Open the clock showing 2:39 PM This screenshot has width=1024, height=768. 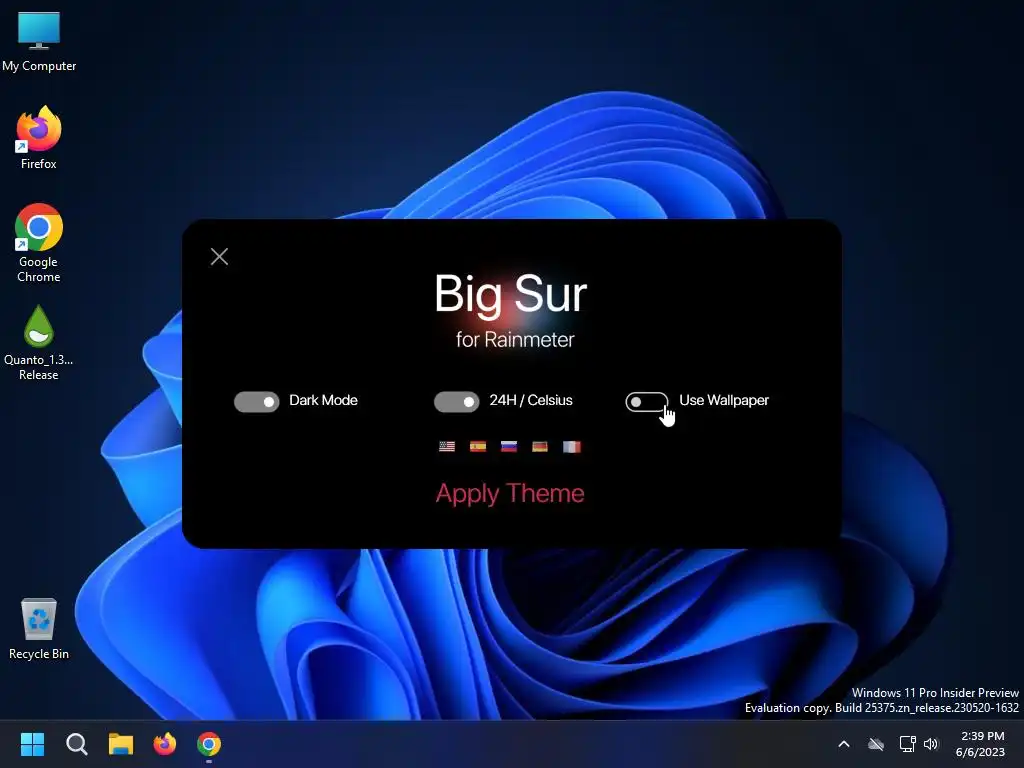click(x=980, y=744)
